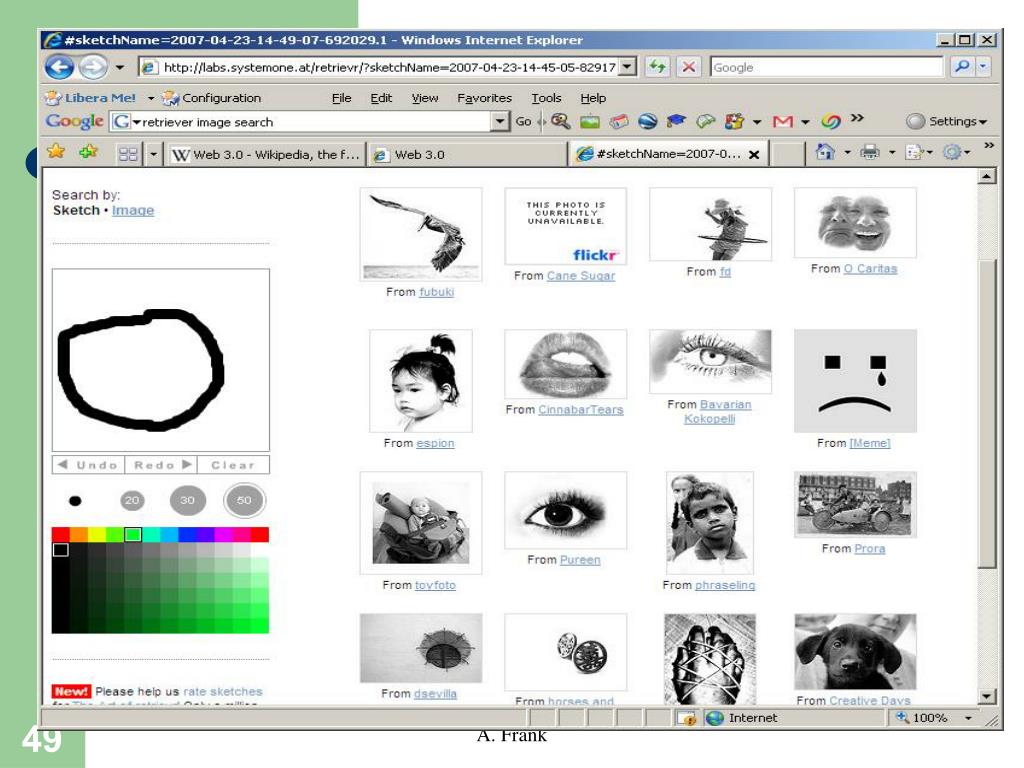Select the smallest black dot brush size

(75, 501)
